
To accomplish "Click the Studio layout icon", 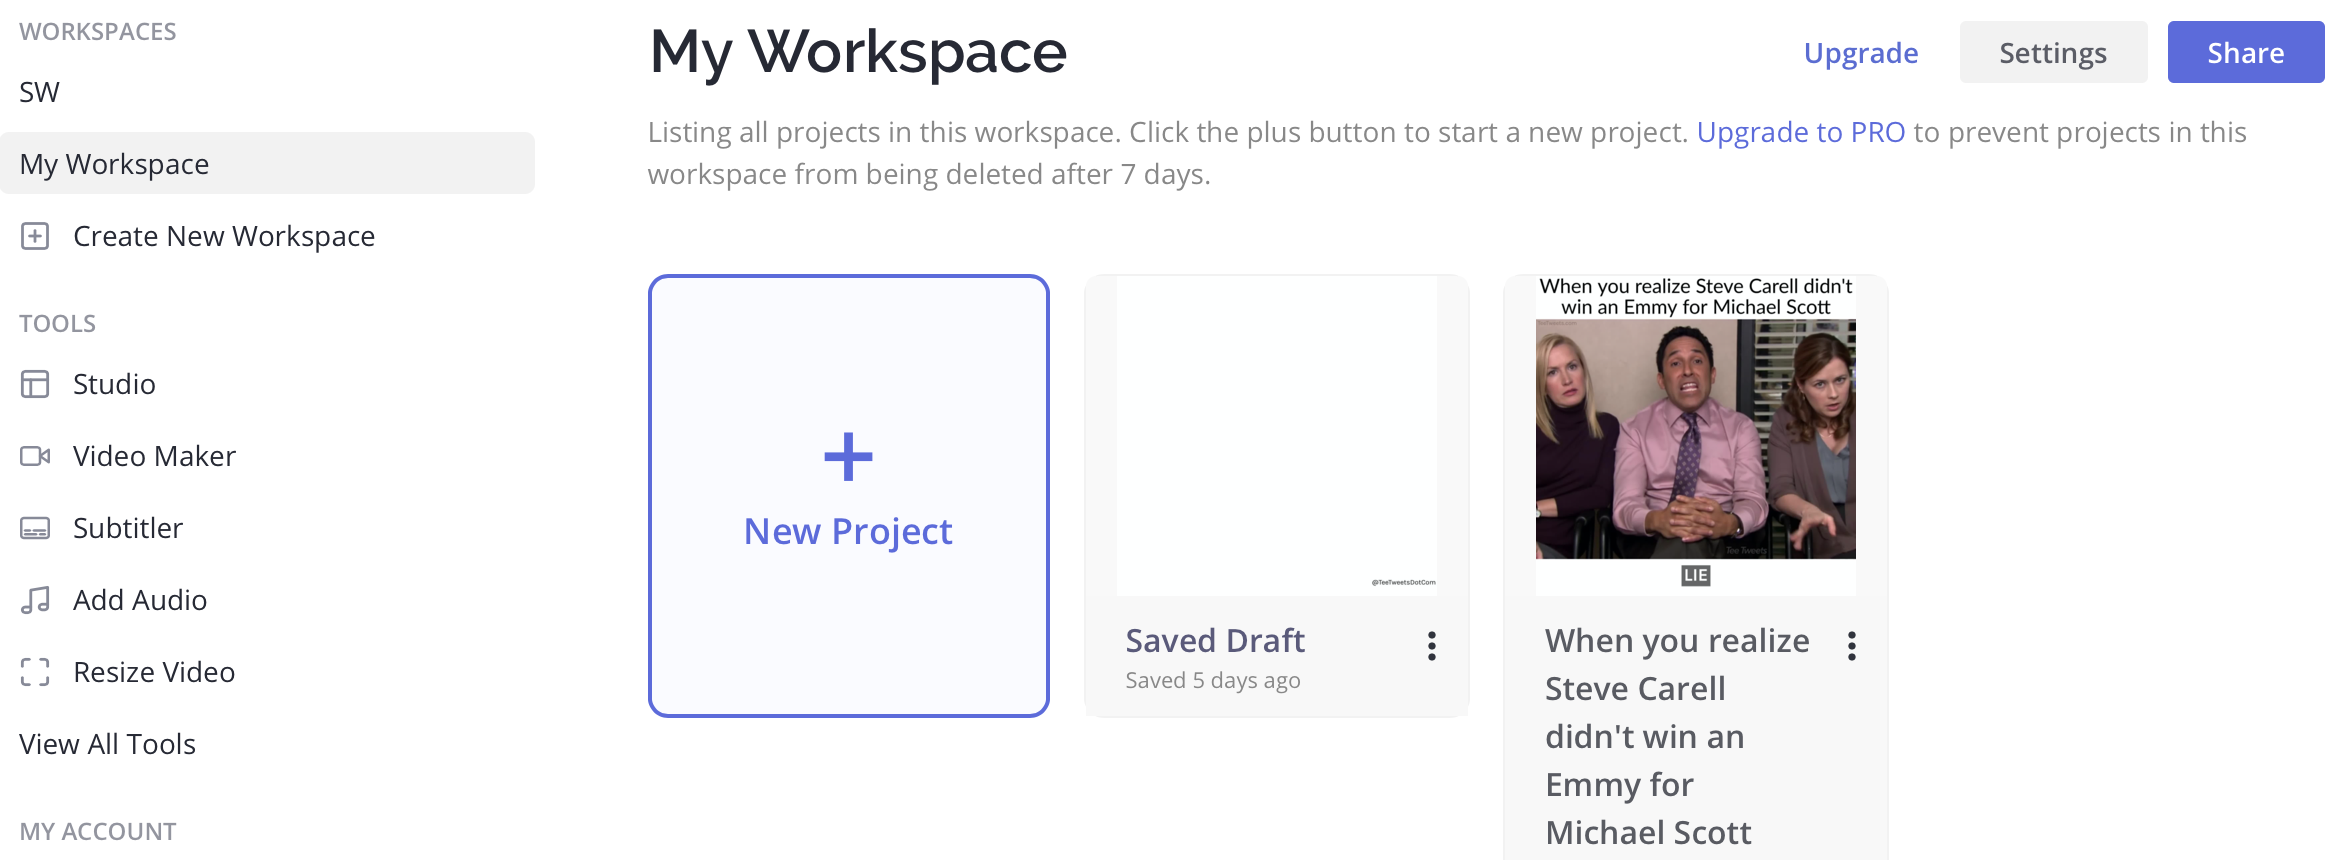I will point(35,384).
